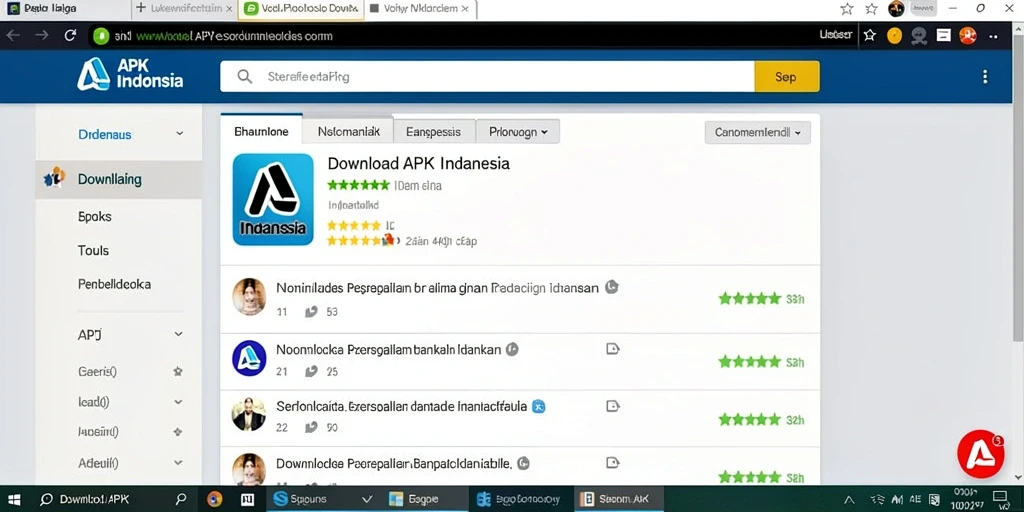Screen dimensions: 1024x512
Task: Switch to the Voiay Nkloraiem browser tab
Action: [418, 9]
